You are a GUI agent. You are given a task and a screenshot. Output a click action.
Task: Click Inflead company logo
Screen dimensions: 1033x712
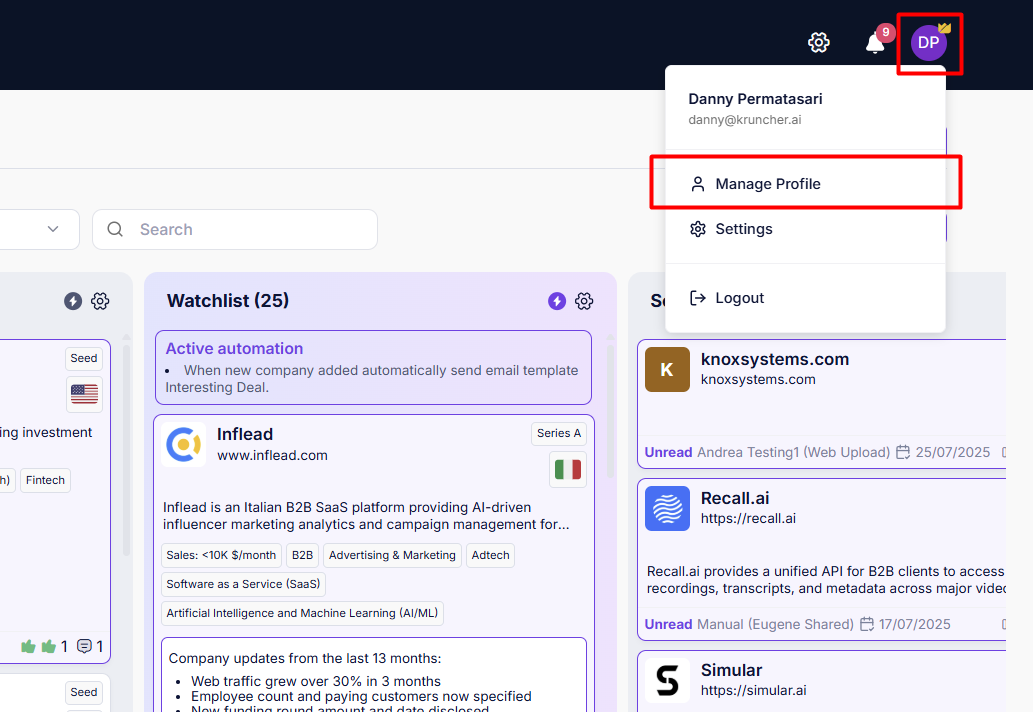(x=183, y=445)
